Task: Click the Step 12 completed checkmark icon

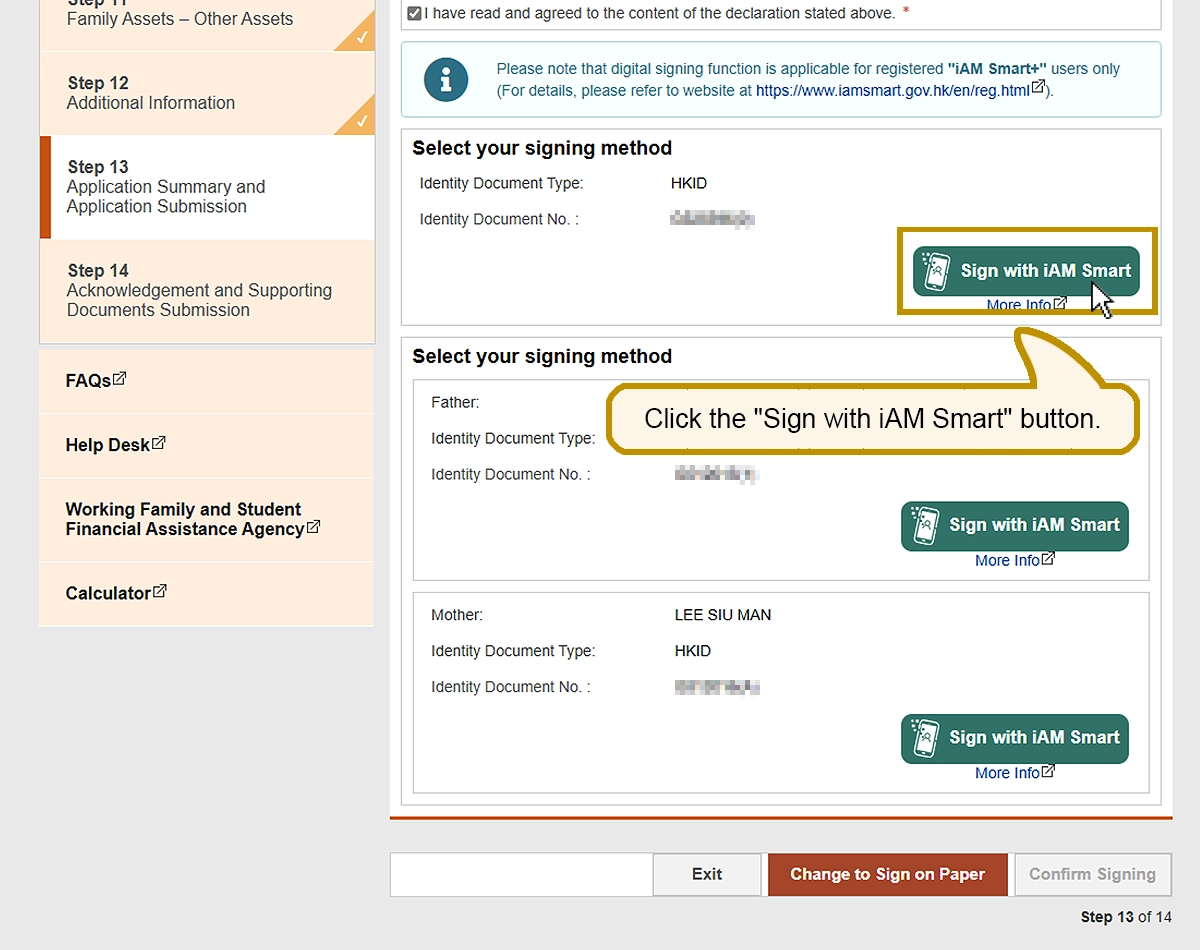Action: click(361, 121)
